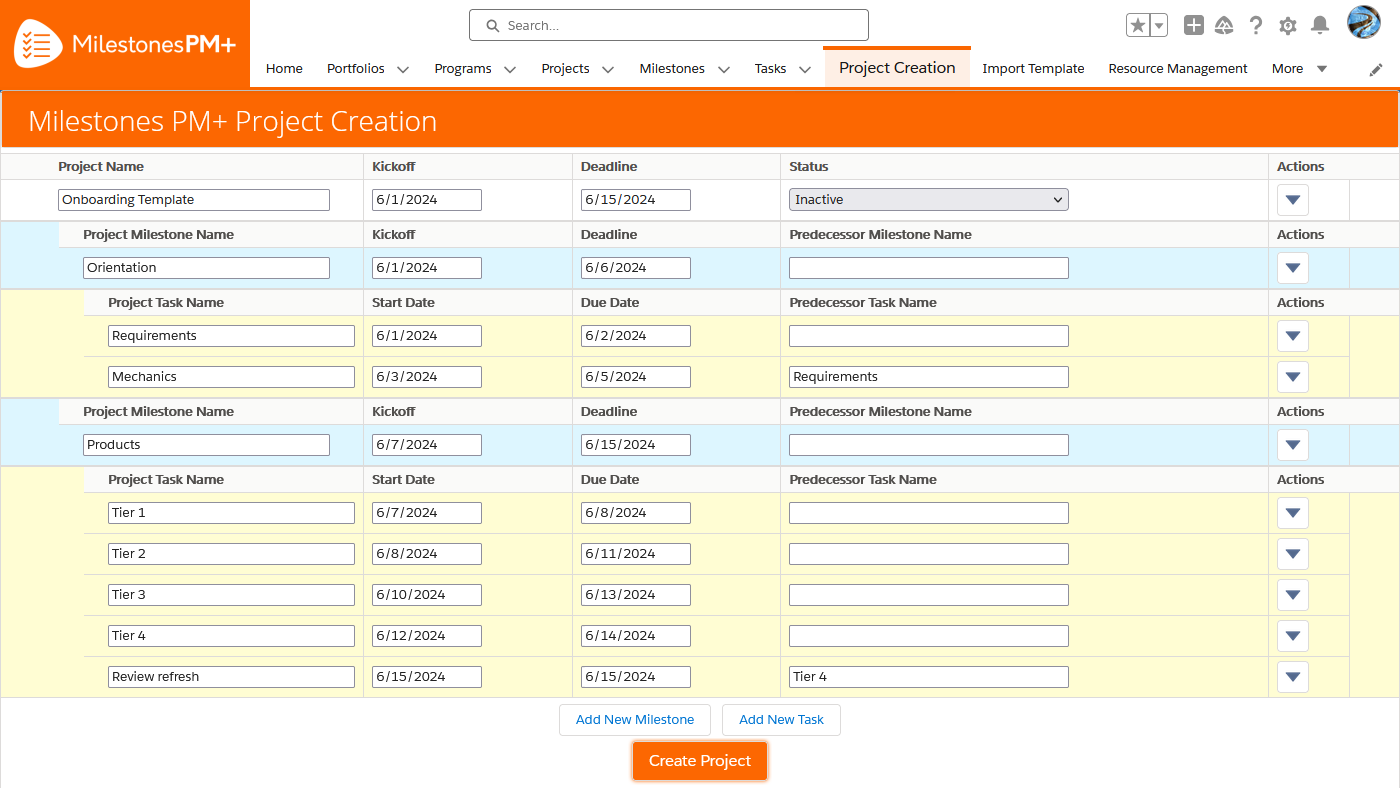Focus the global Search box
This screenshot has height=788, width=1400.
[x=668, y=25]
